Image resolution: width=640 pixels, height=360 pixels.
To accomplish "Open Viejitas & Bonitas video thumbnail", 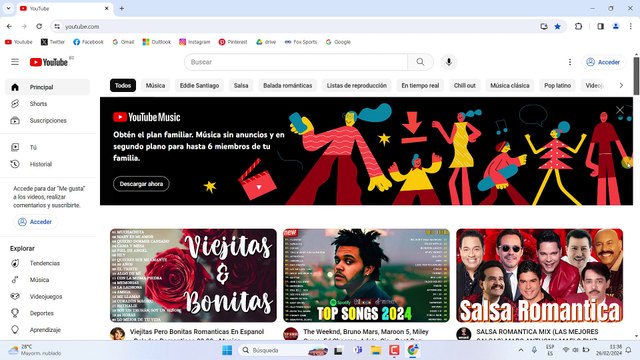I will pos(193,276).
